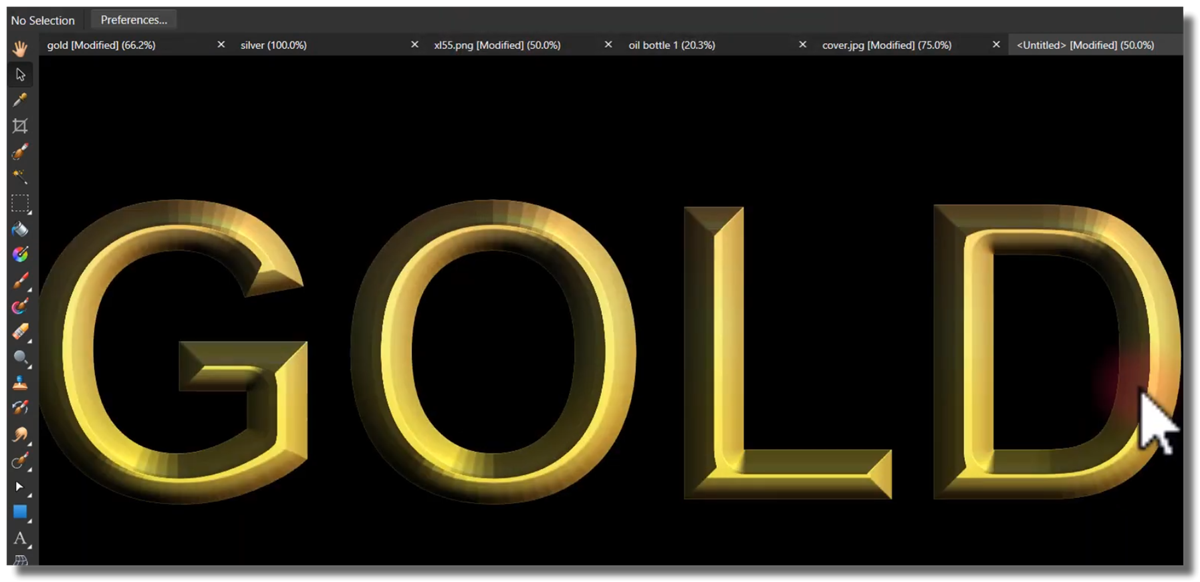Click the Flood Fill paint bucket tool
This screenshot has height=582, width=1200.
(x=19, y=229)
